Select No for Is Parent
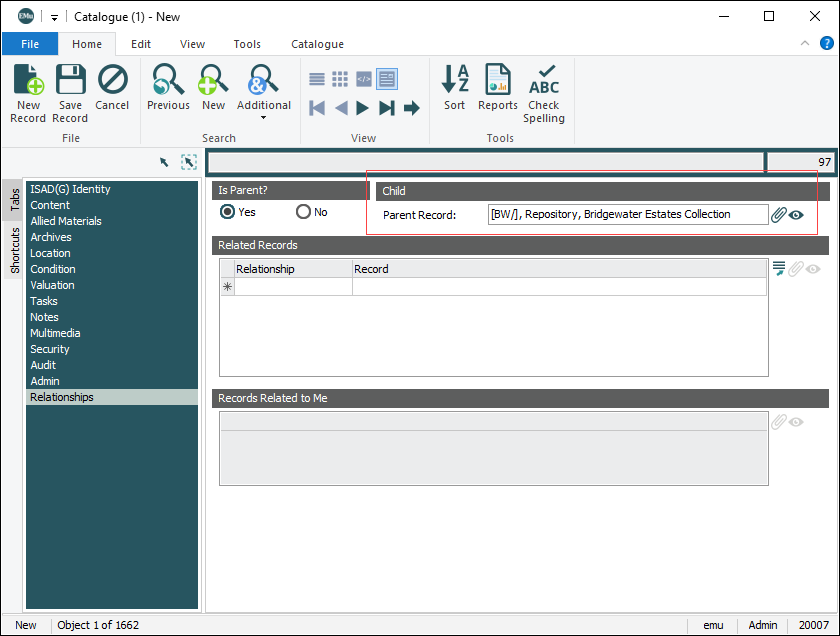This screenshot has width=840, height=636. 303,212
